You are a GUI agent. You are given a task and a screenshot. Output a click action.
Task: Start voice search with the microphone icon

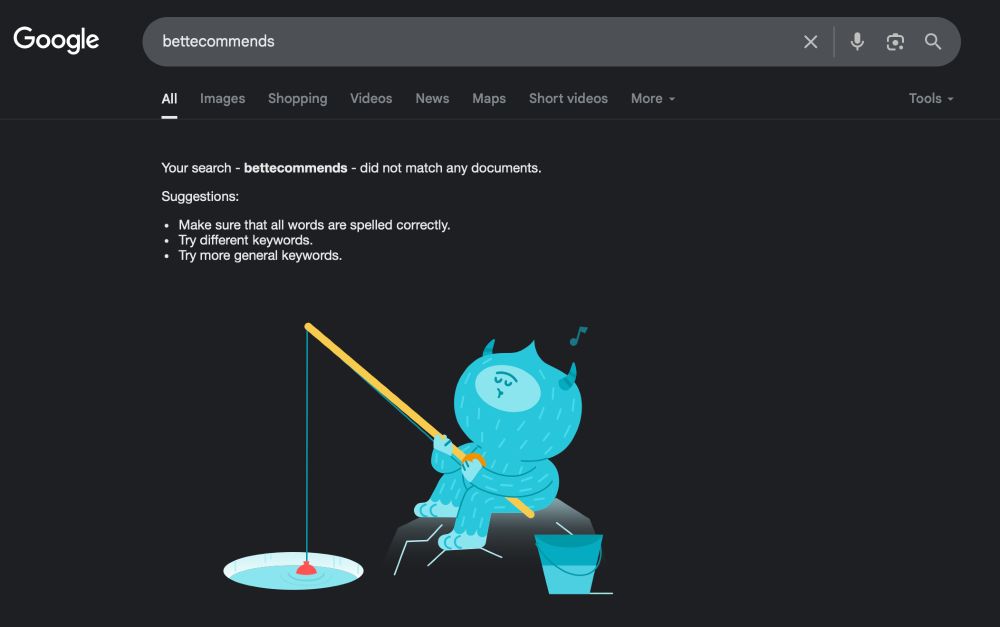pos(857,41)
